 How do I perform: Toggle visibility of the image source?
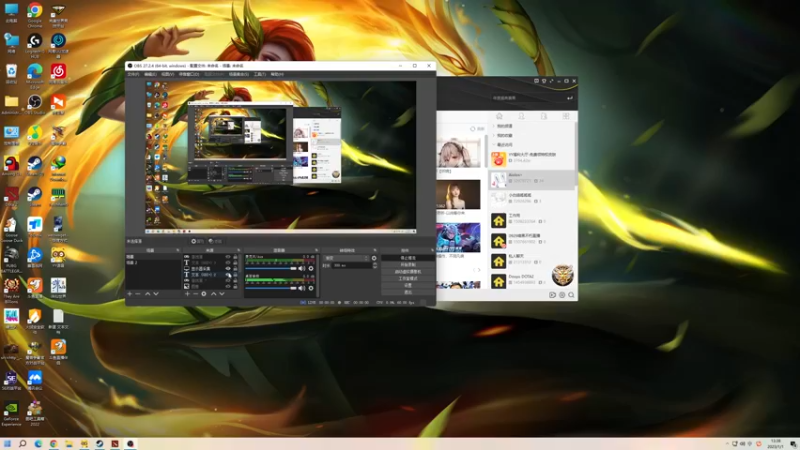(x=228, y=287)
